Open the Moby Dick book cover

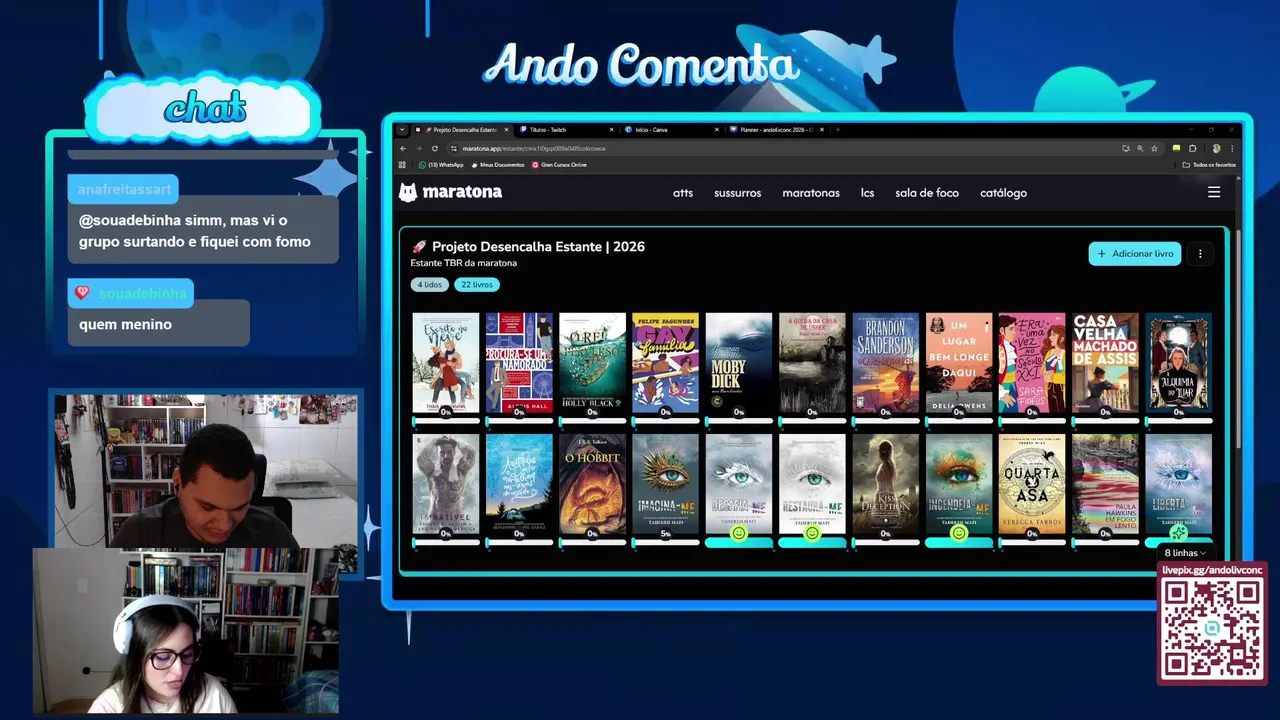point(739,362)
